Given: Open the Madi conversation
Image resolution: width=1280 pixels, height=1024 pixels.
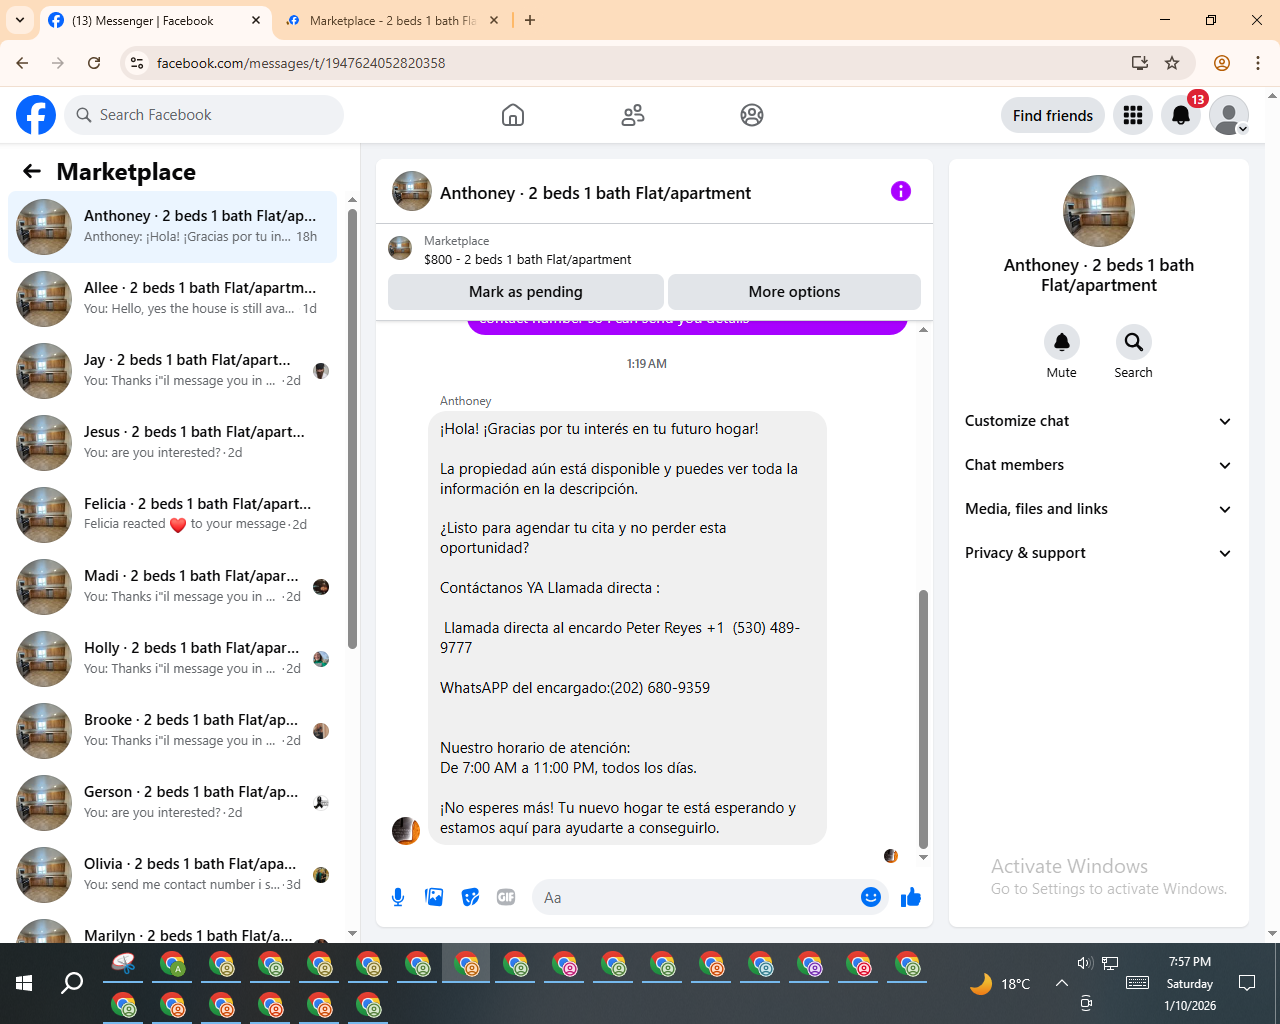Looking at the screenshot, I should pyautogui.click(x=172, y=587).
